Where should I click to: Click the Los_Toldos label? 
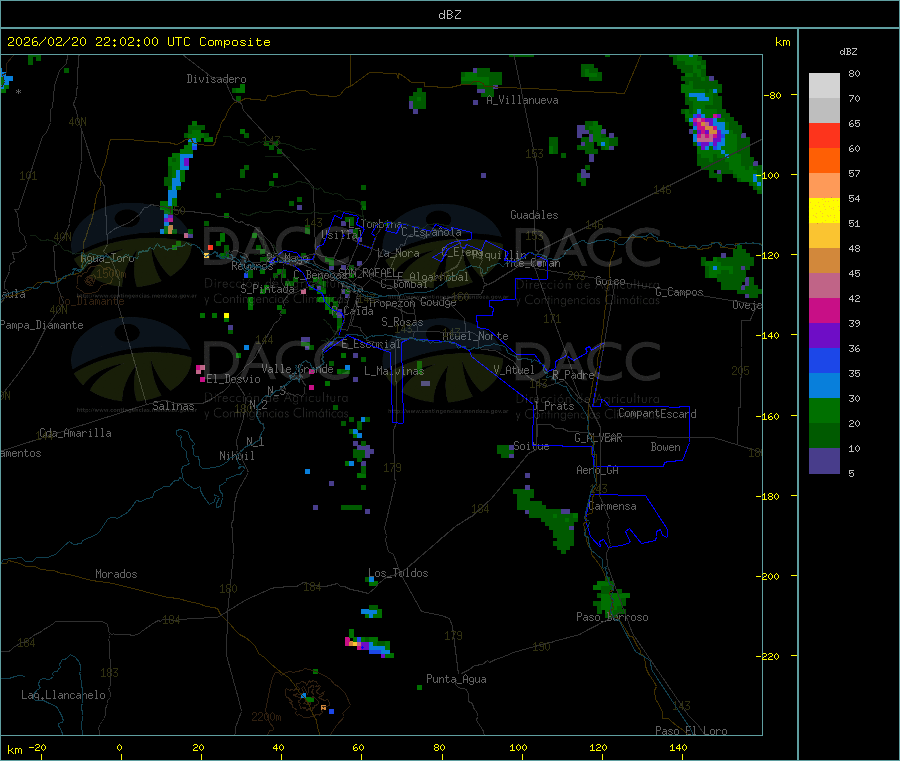click(398, 573)
